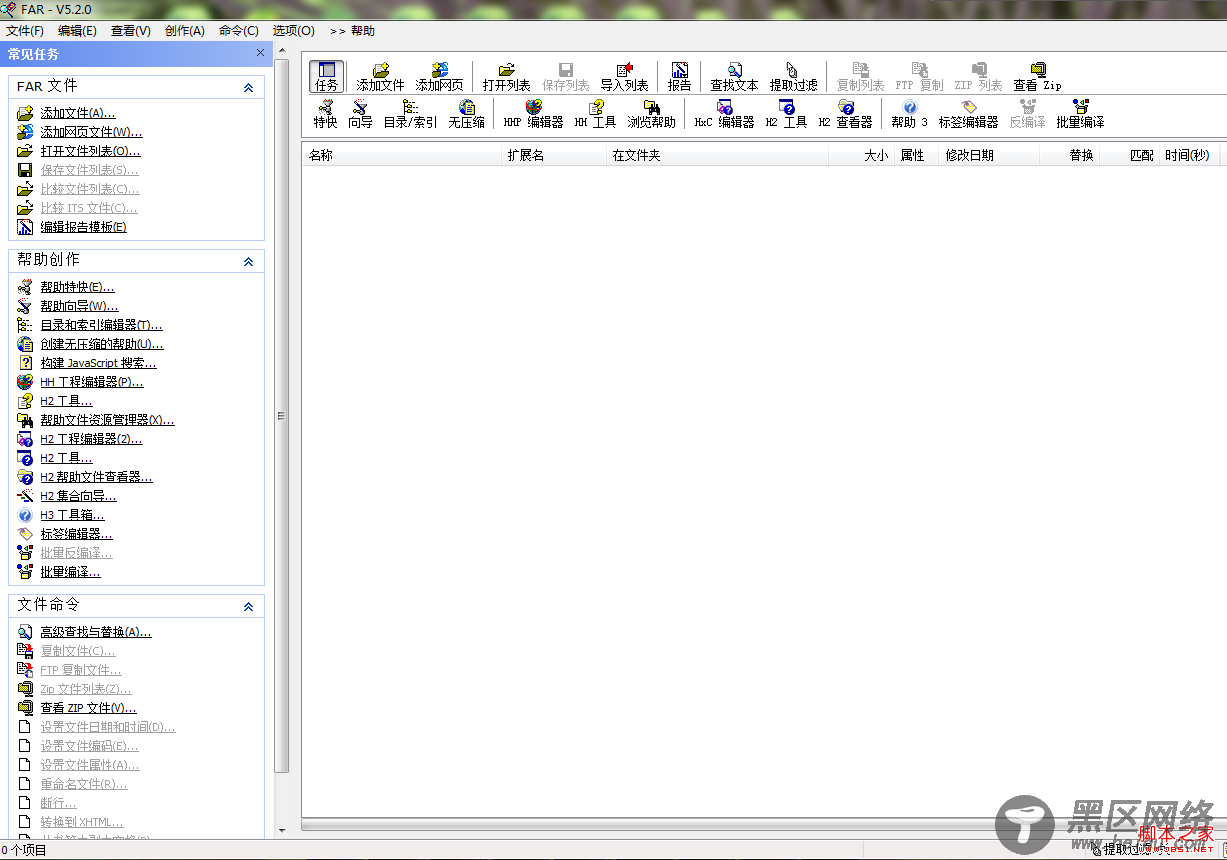Open H2 帮助文件查看器... link
The width and height of the screenshot is (1227, 860).
click(96, 477)
